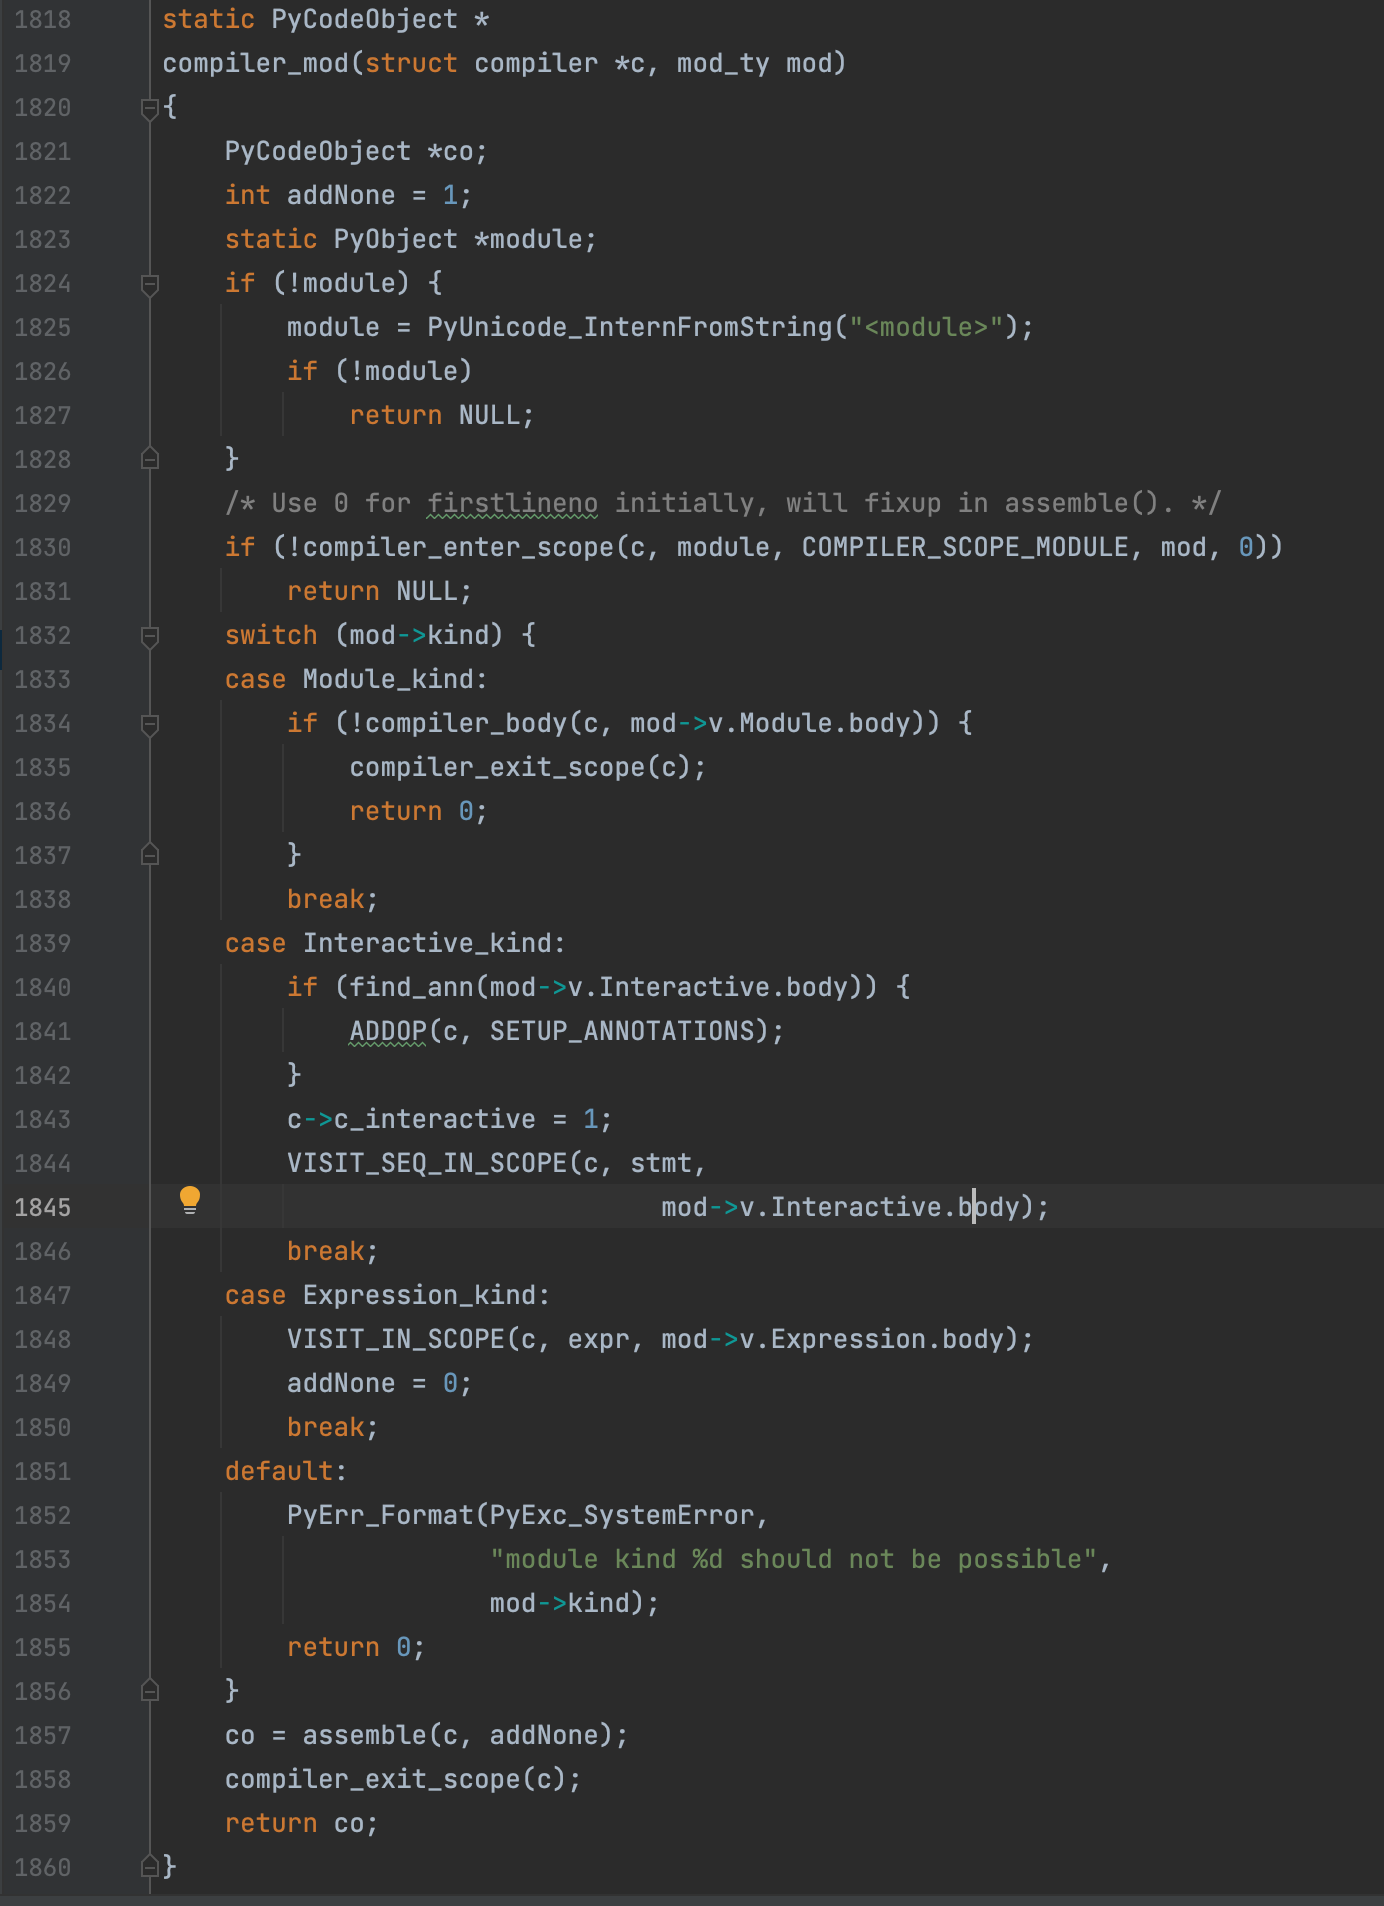This screenshot has width=1384, height=1906.
Task: Click the yellow lightbulb intention icon
Action: click(x=189, y=1200)
